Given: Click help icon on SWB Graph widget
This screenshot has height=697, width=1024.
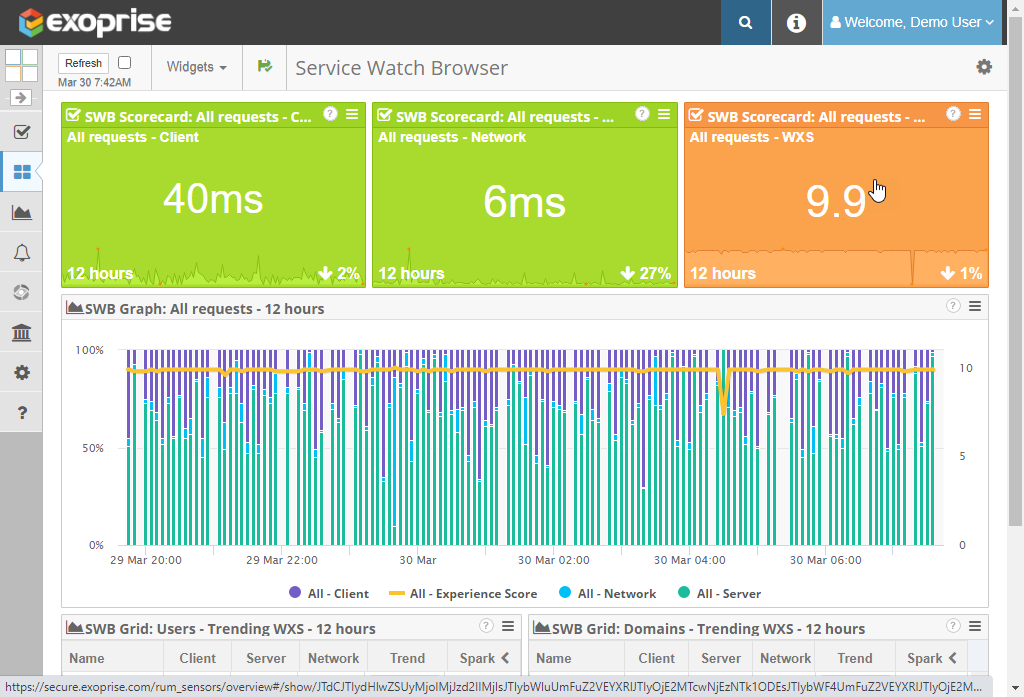Looking at the screenshot, I should point(953,306).
